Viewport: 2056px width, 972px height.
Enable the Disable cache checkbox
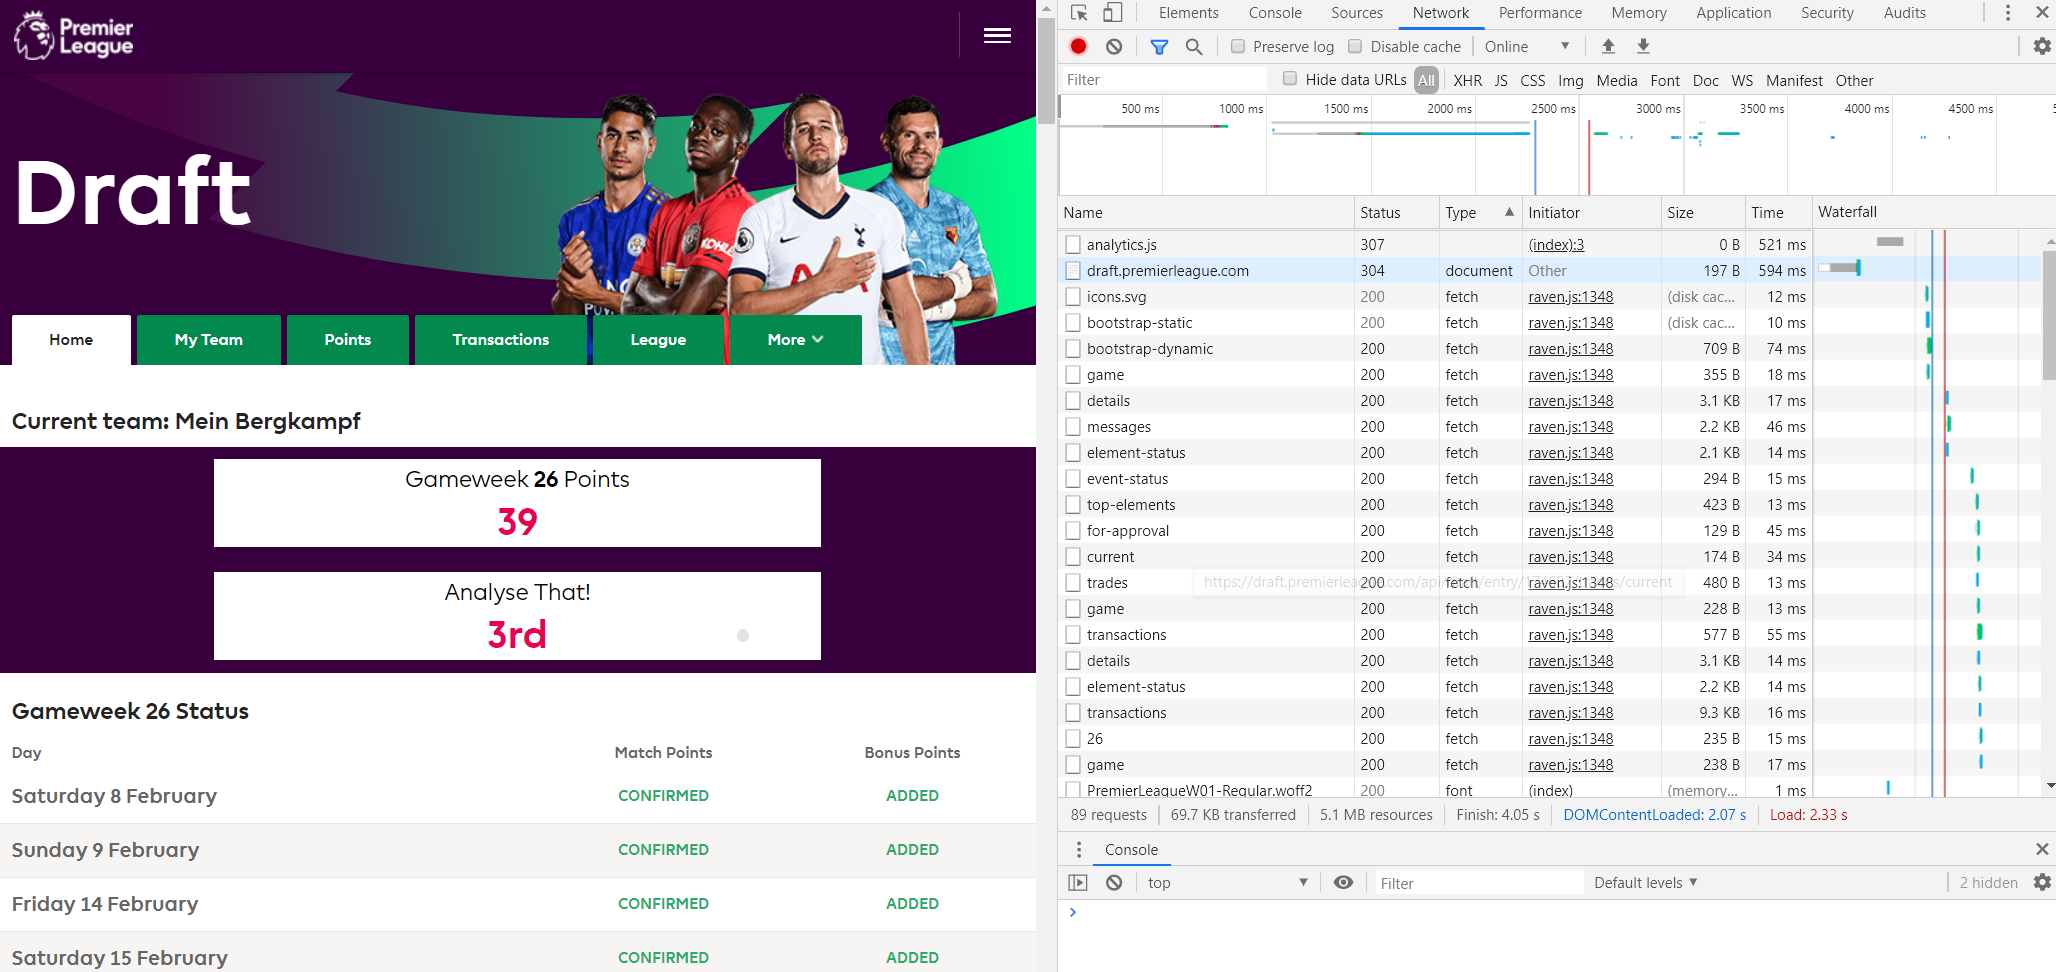pos(1355,46)
